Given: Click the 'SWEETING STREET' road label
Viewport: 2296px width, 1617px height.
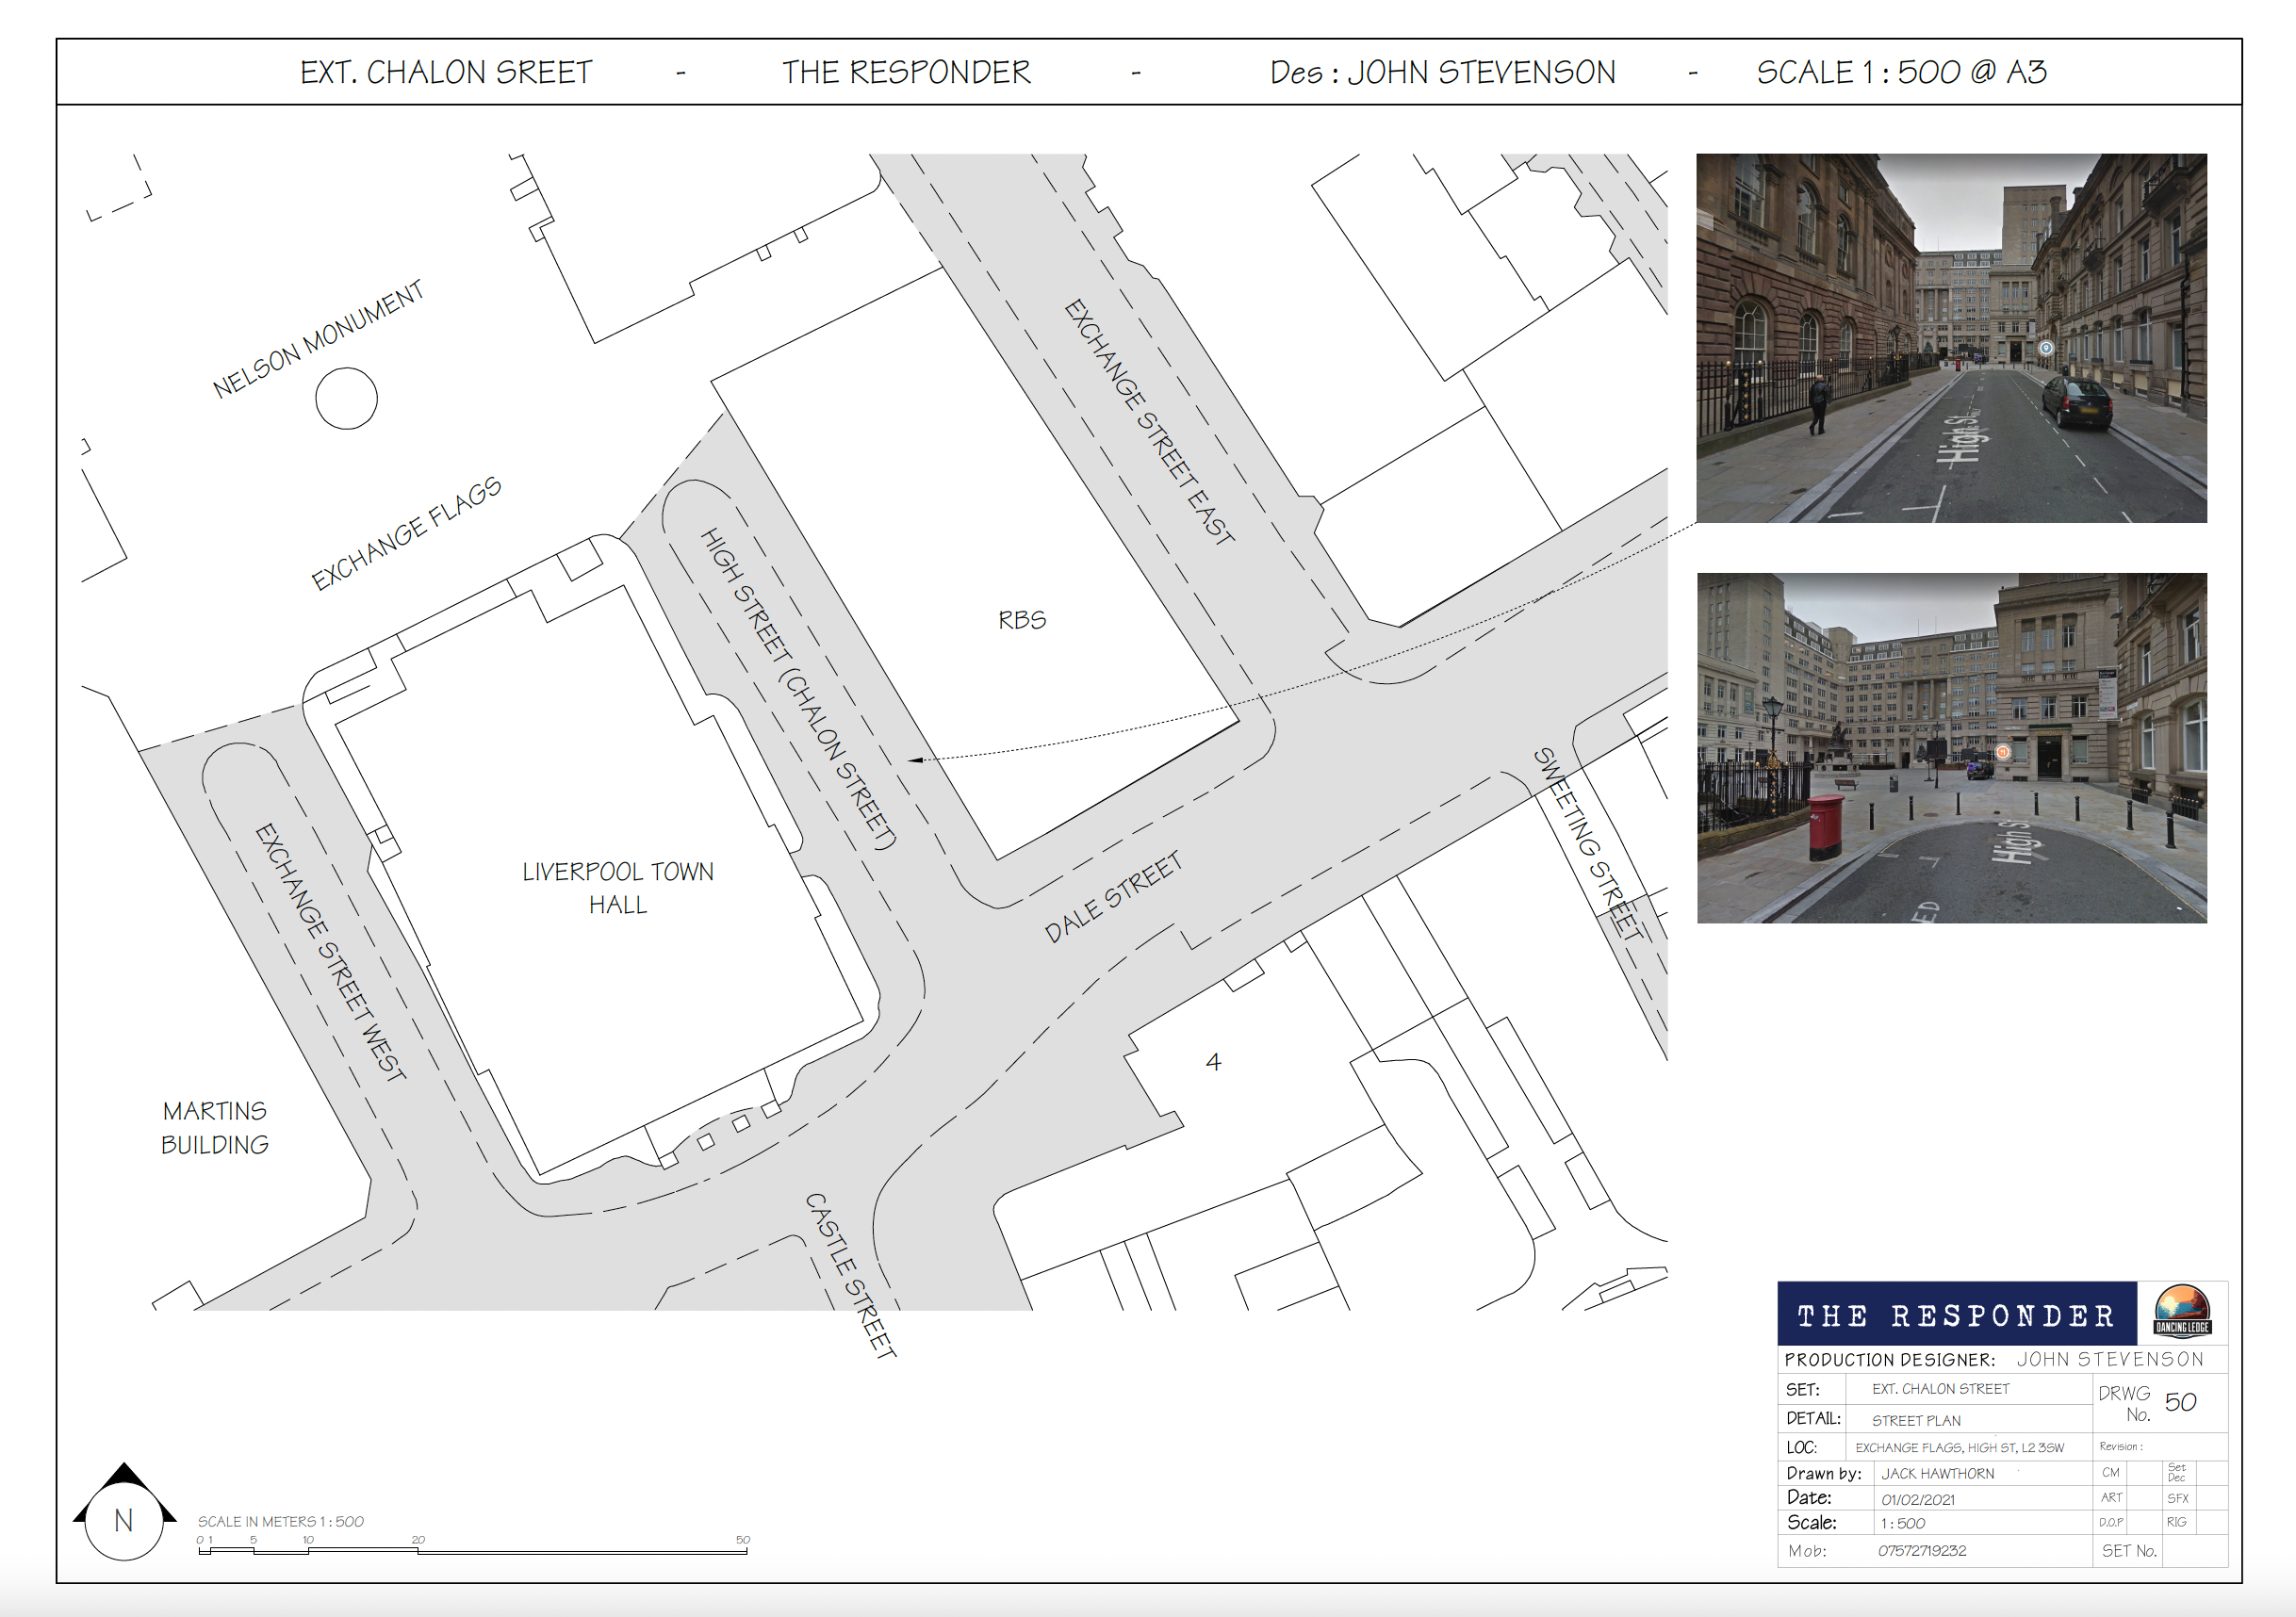Looking at the screenshot, I should (1589, 844).
